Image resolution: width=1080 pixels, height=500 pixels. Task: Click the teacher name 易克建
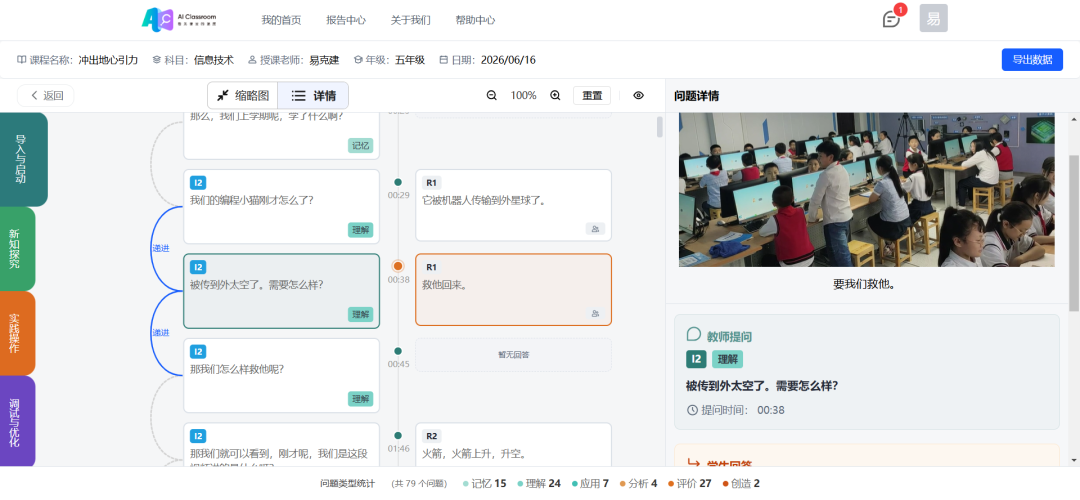pyautogui.click(x=324, y=60)
